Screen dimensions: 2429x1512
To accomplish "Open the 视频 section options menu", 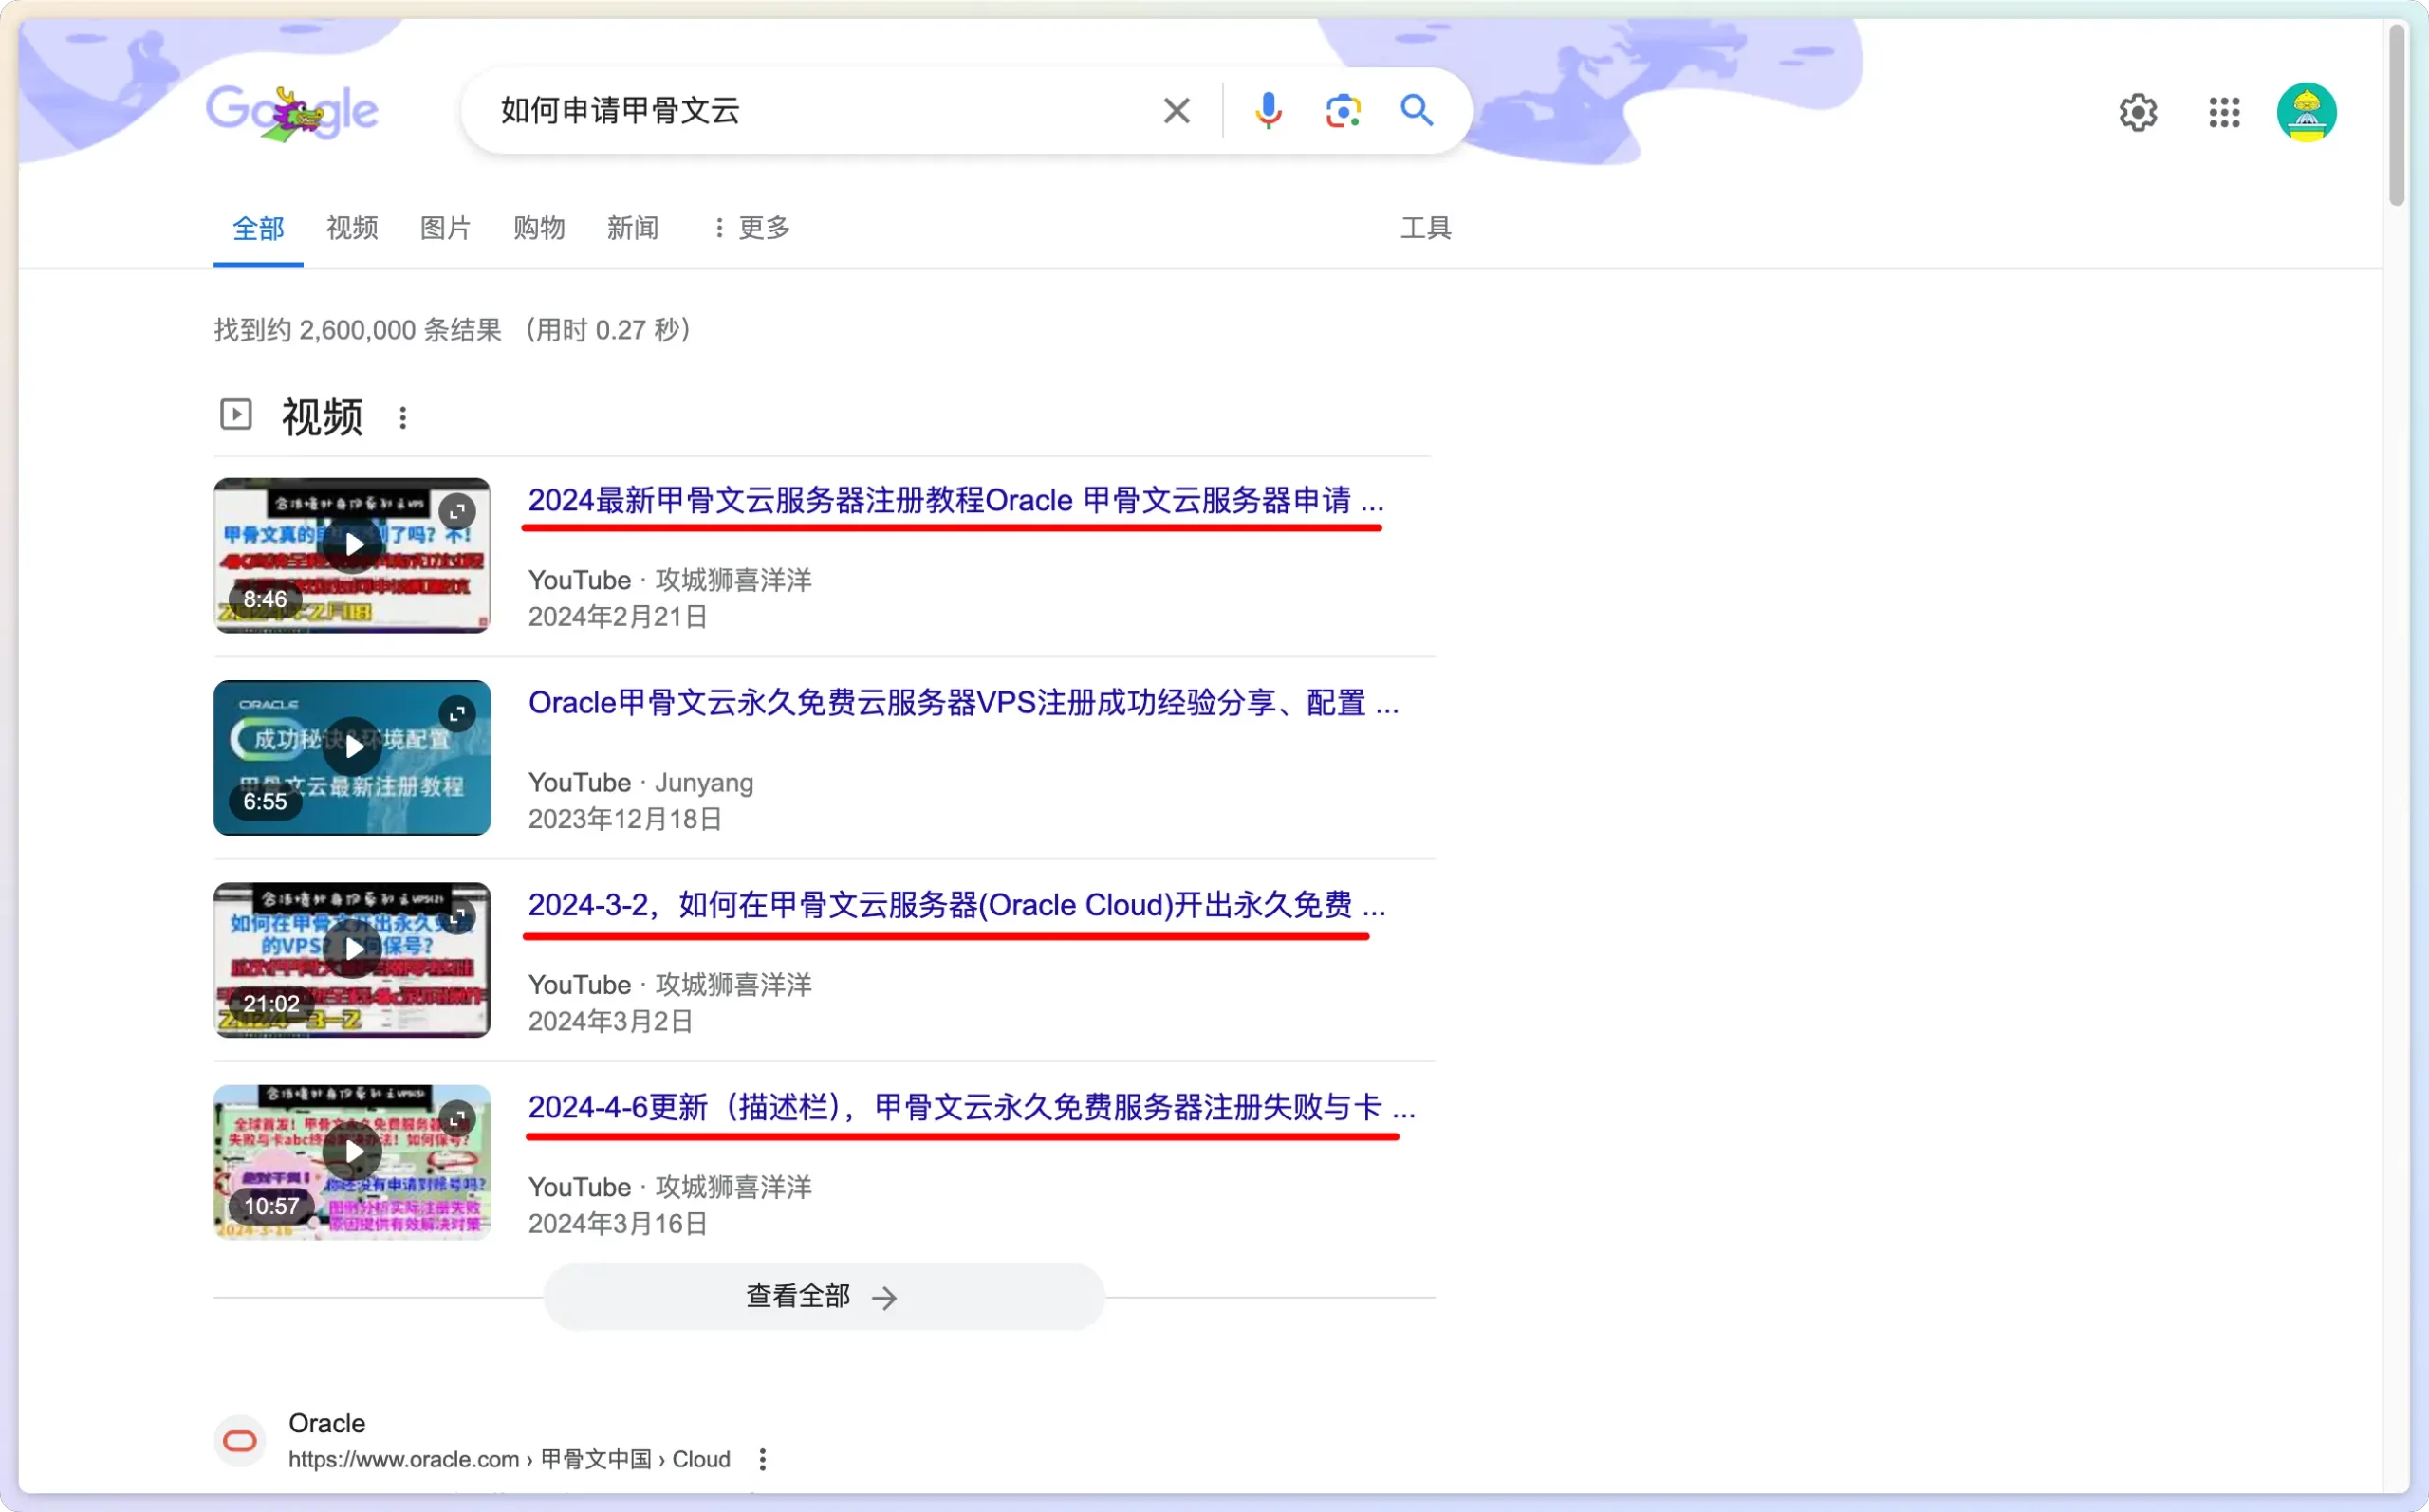I will click(403, 418).
